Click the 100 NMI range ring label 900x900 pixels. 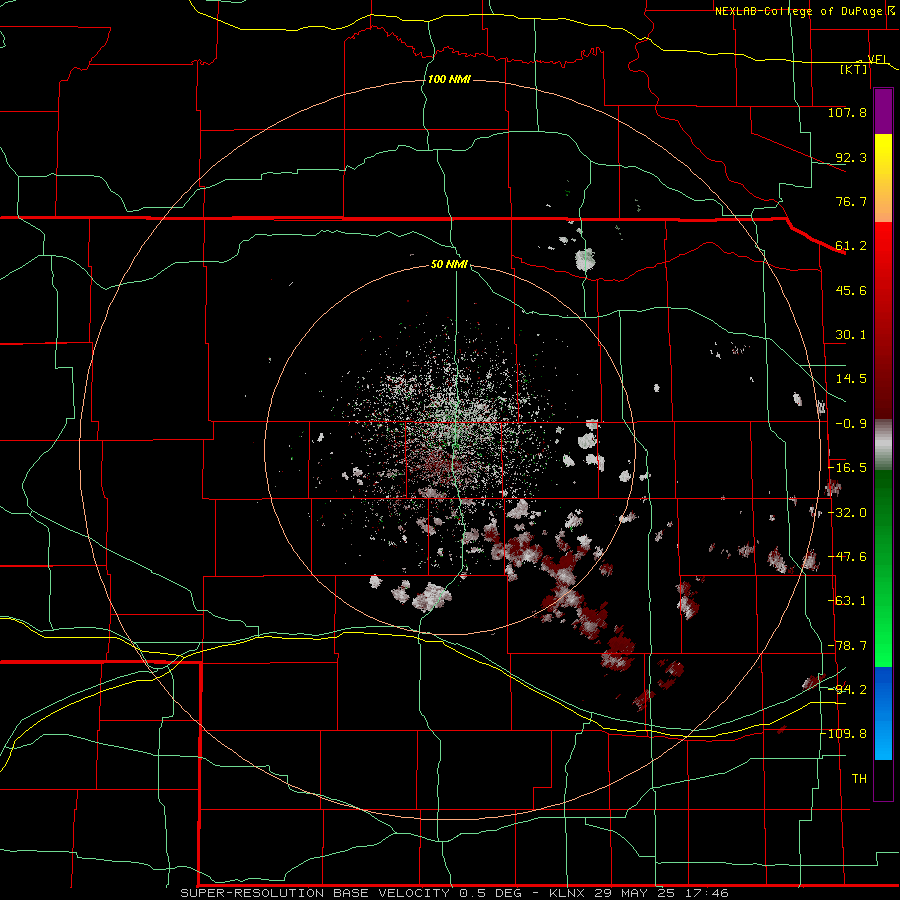point(449,79)
